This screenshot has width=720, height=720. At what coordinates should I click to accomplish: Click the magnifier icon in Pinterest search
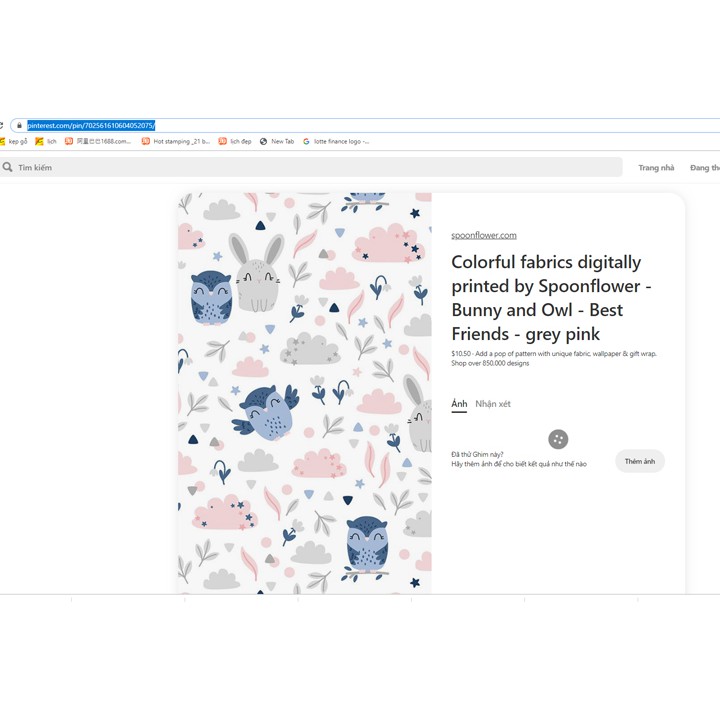click(x=7, y=167)
